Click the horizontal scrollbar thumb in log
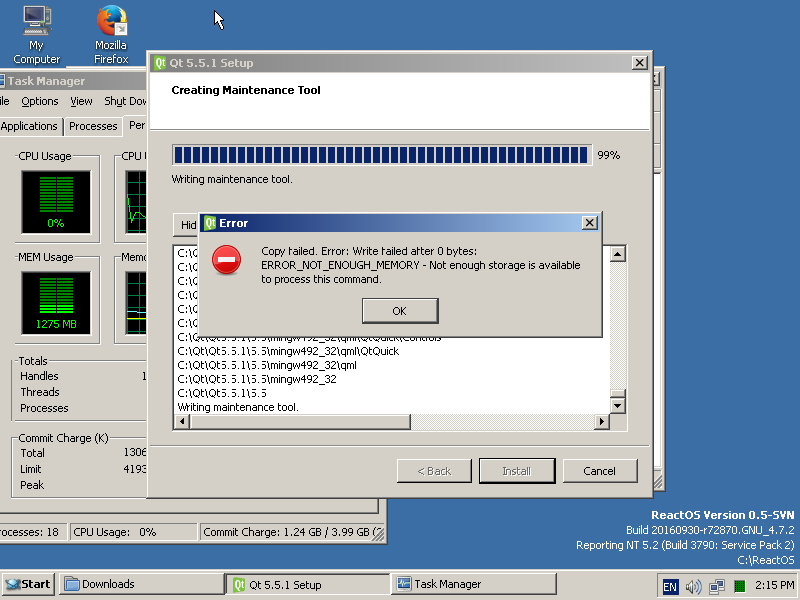The width and height of the screenshot is (800, 600). (x=300, y=421)
